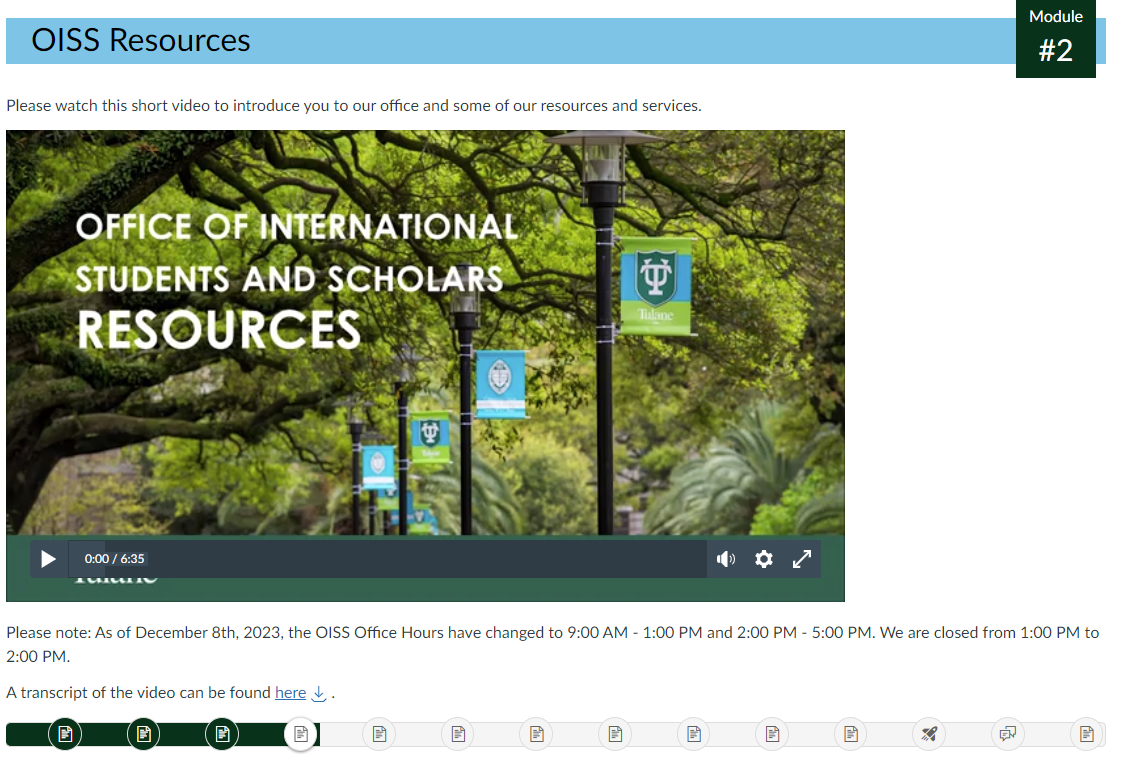This screenshot has height=778, width=1133.
Task: Select the last document icon in the progress bar
Action: pyautogui.click(x=1086, y=733)
